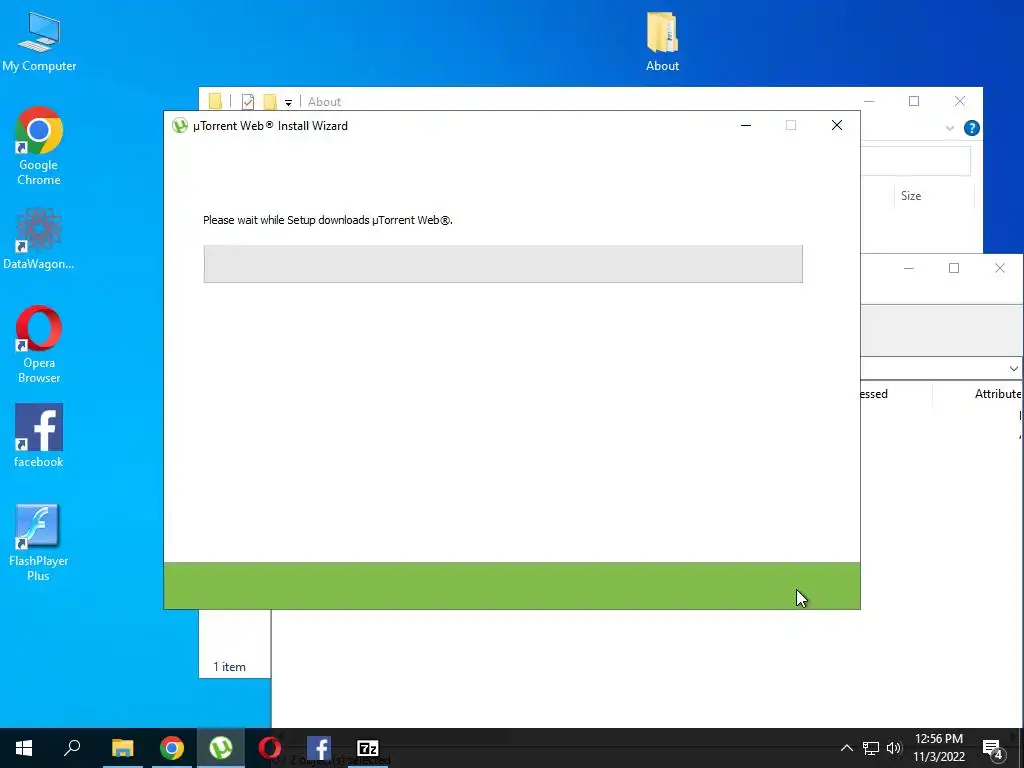Expand the ribbon chevron in About window
This screenshot has width=1024, height=768.
click(950, 128)
